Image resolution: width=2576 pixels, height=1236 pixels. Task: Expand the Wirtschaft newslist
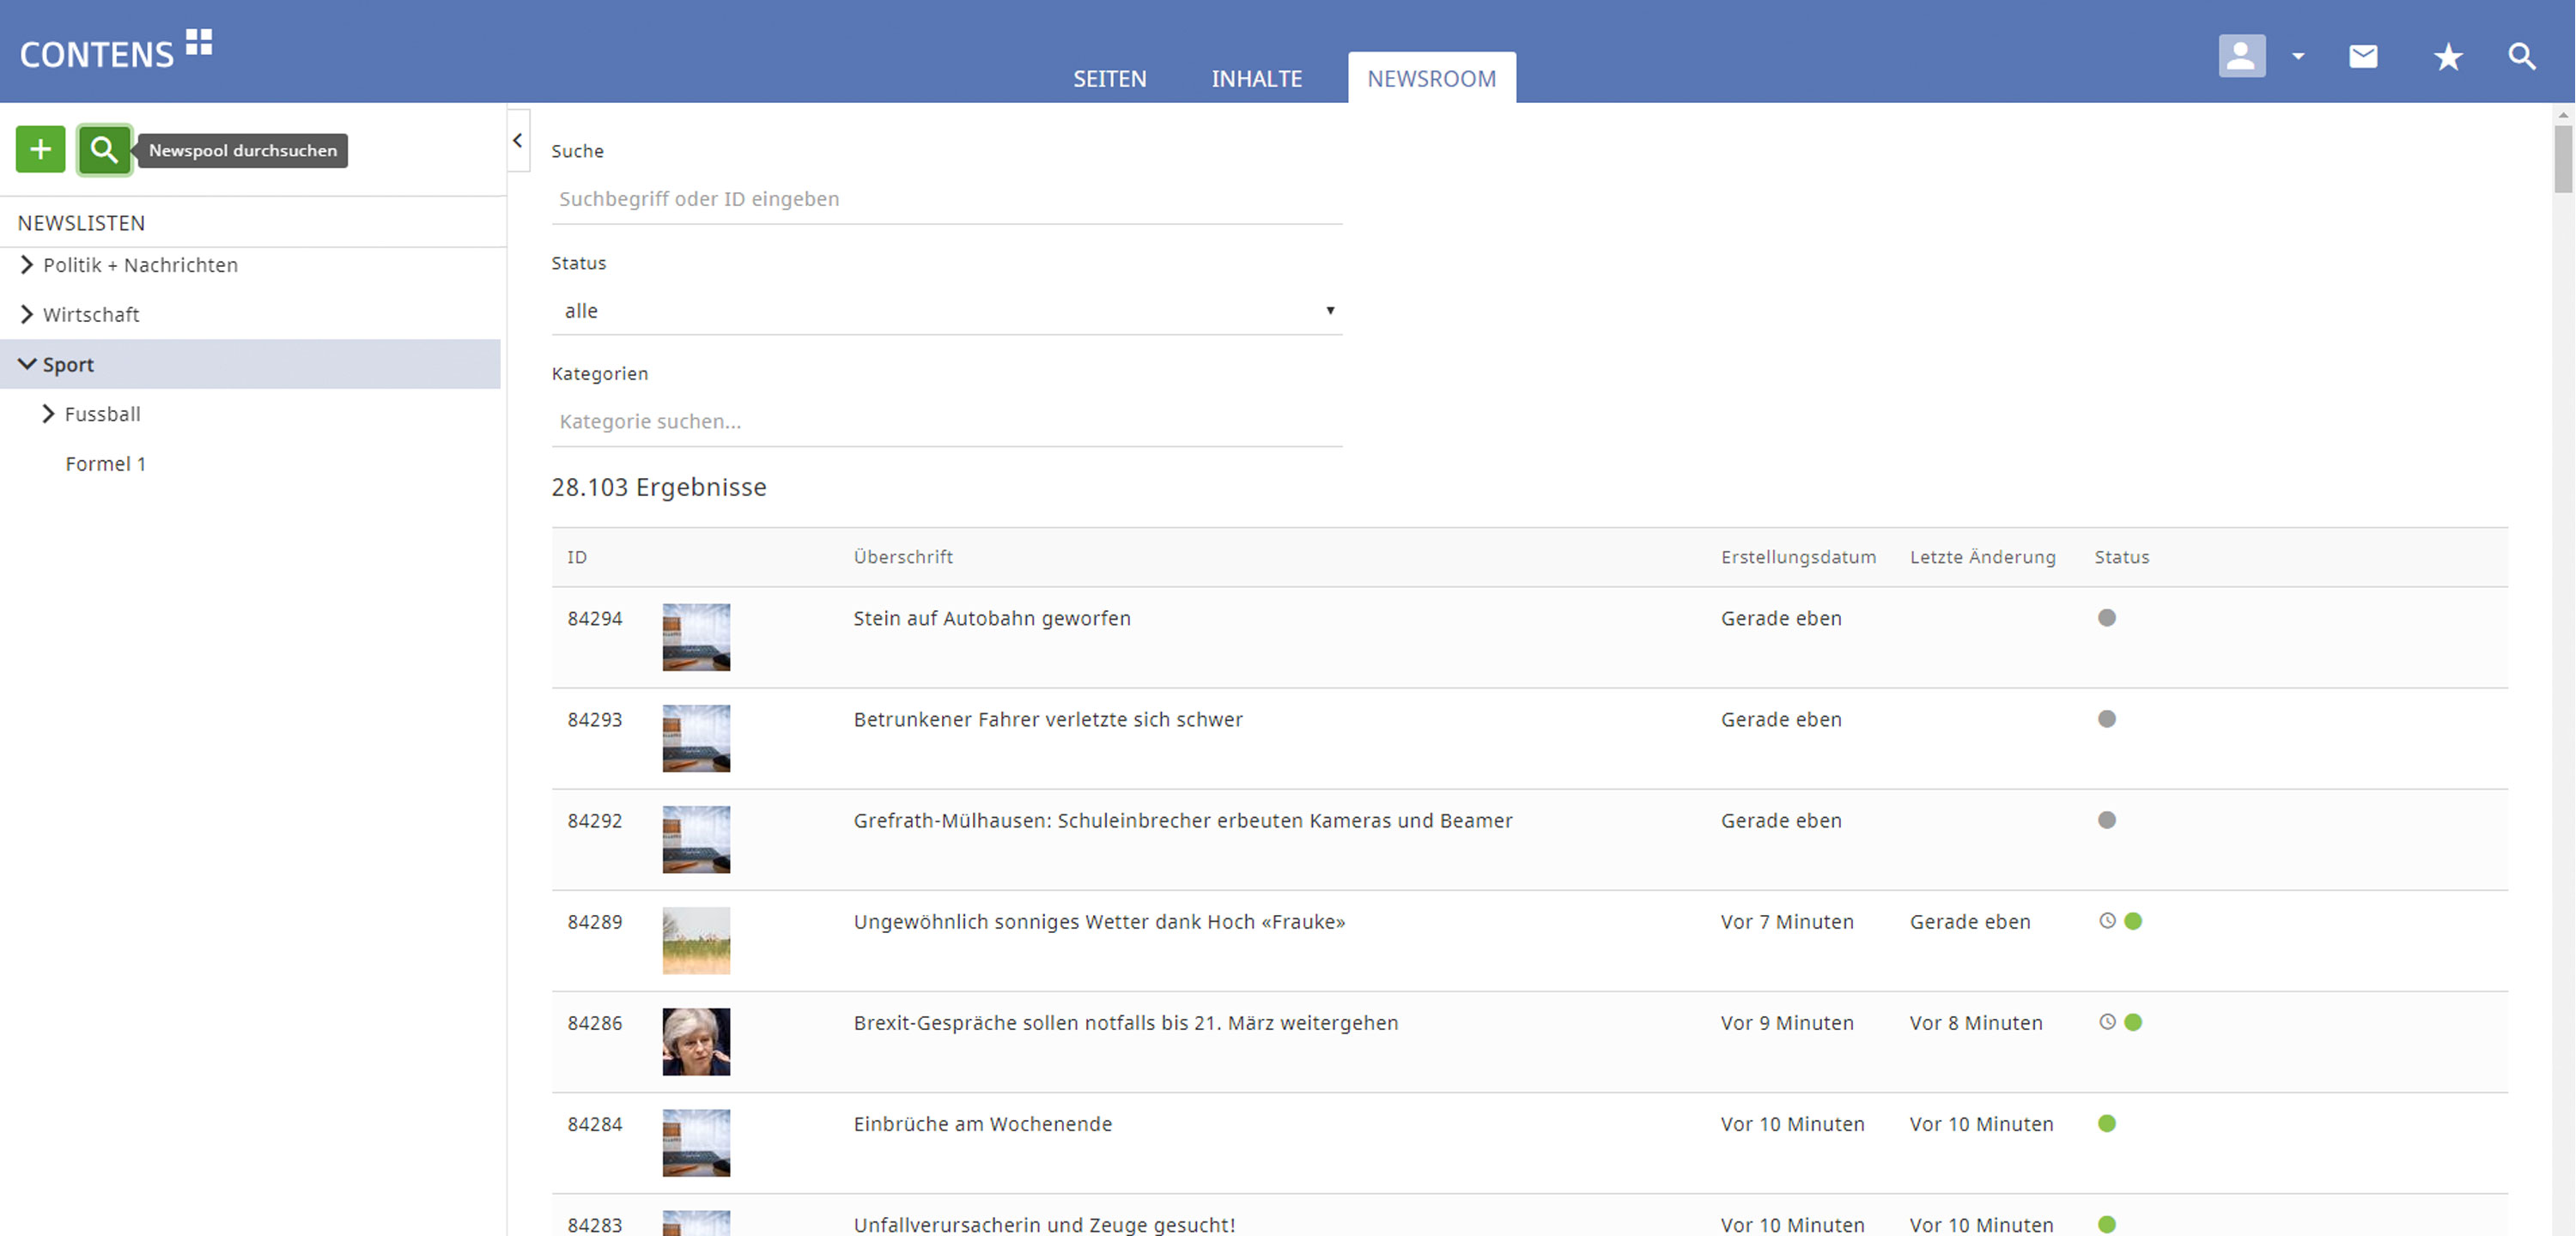[27, 315]
